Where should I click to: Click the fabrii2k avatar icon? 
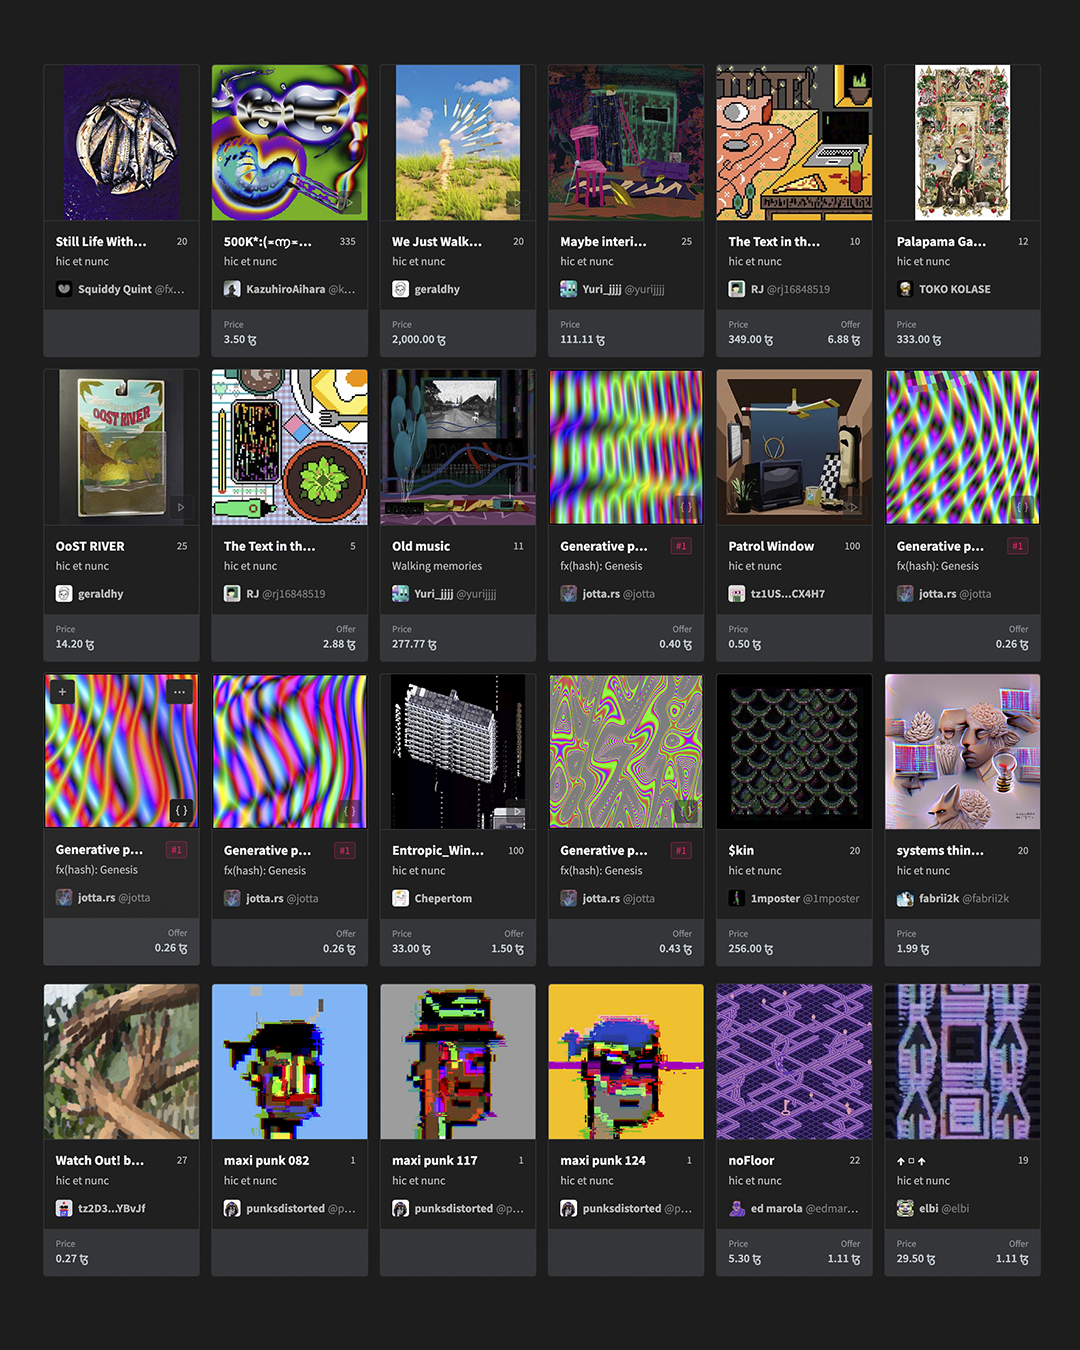[905, 898]
